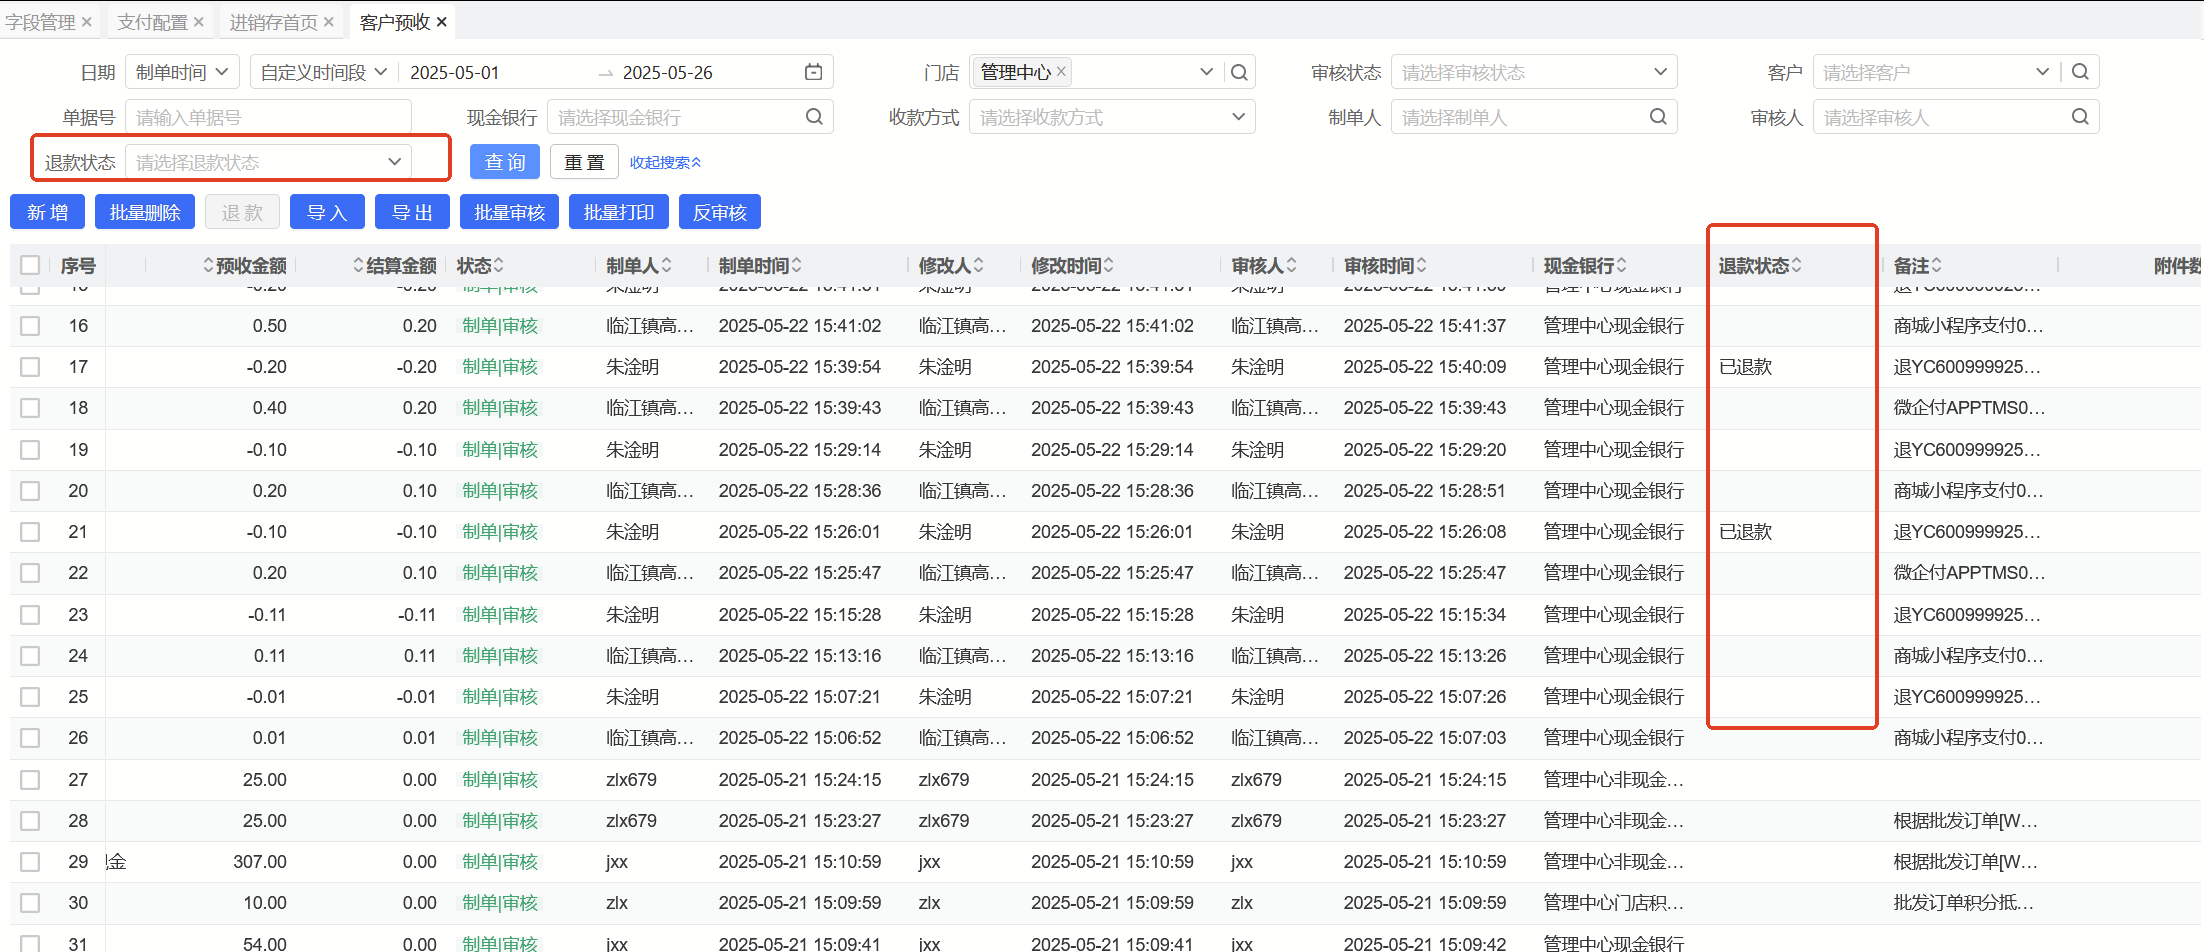Switch to the 进销存首页 tab

(273, 22)
